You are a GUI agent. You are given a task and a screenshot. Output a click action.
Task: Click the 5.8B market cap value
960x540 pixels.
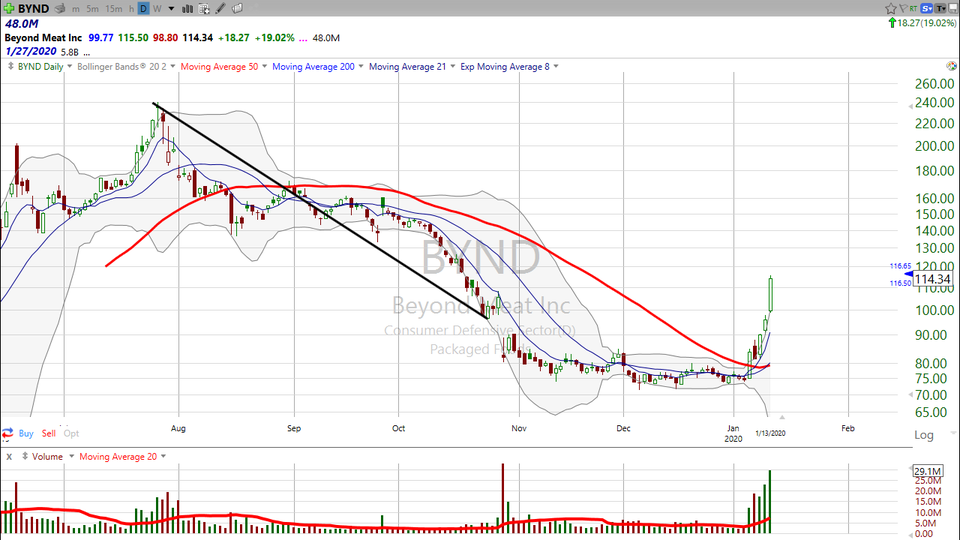point(70,53)
